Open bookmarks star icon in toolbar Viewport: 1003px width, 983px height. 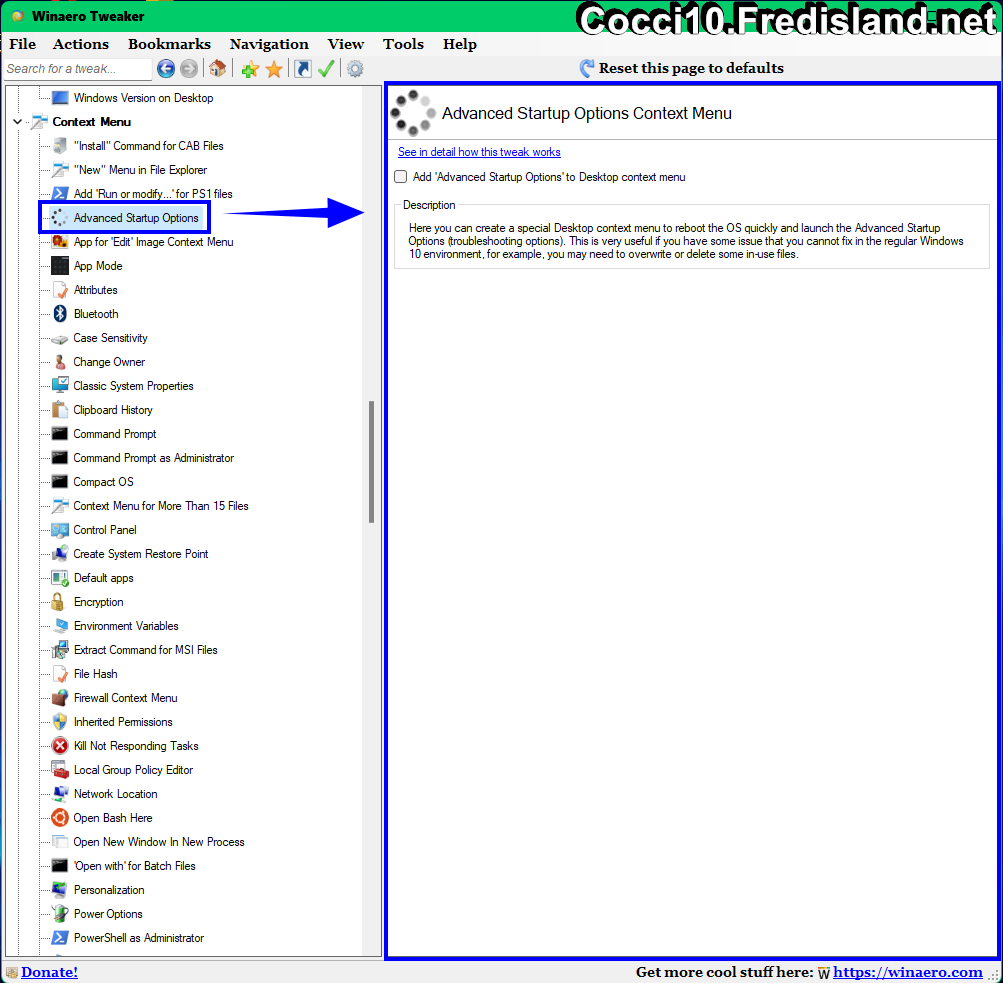(x=274, y=69)
